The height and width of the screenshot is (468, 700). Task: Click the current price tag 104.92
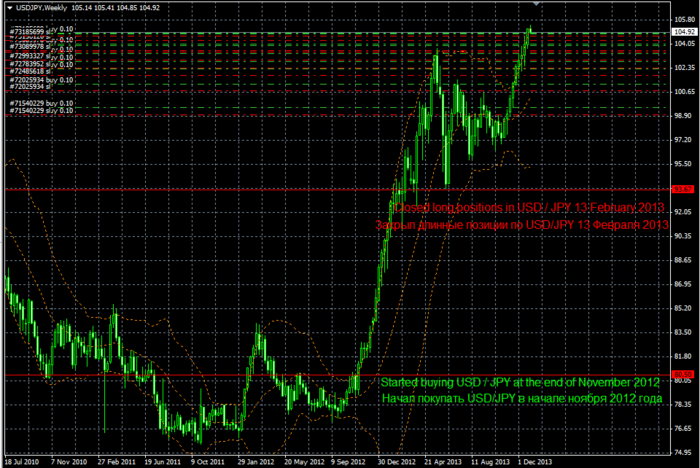coord(684,32)
